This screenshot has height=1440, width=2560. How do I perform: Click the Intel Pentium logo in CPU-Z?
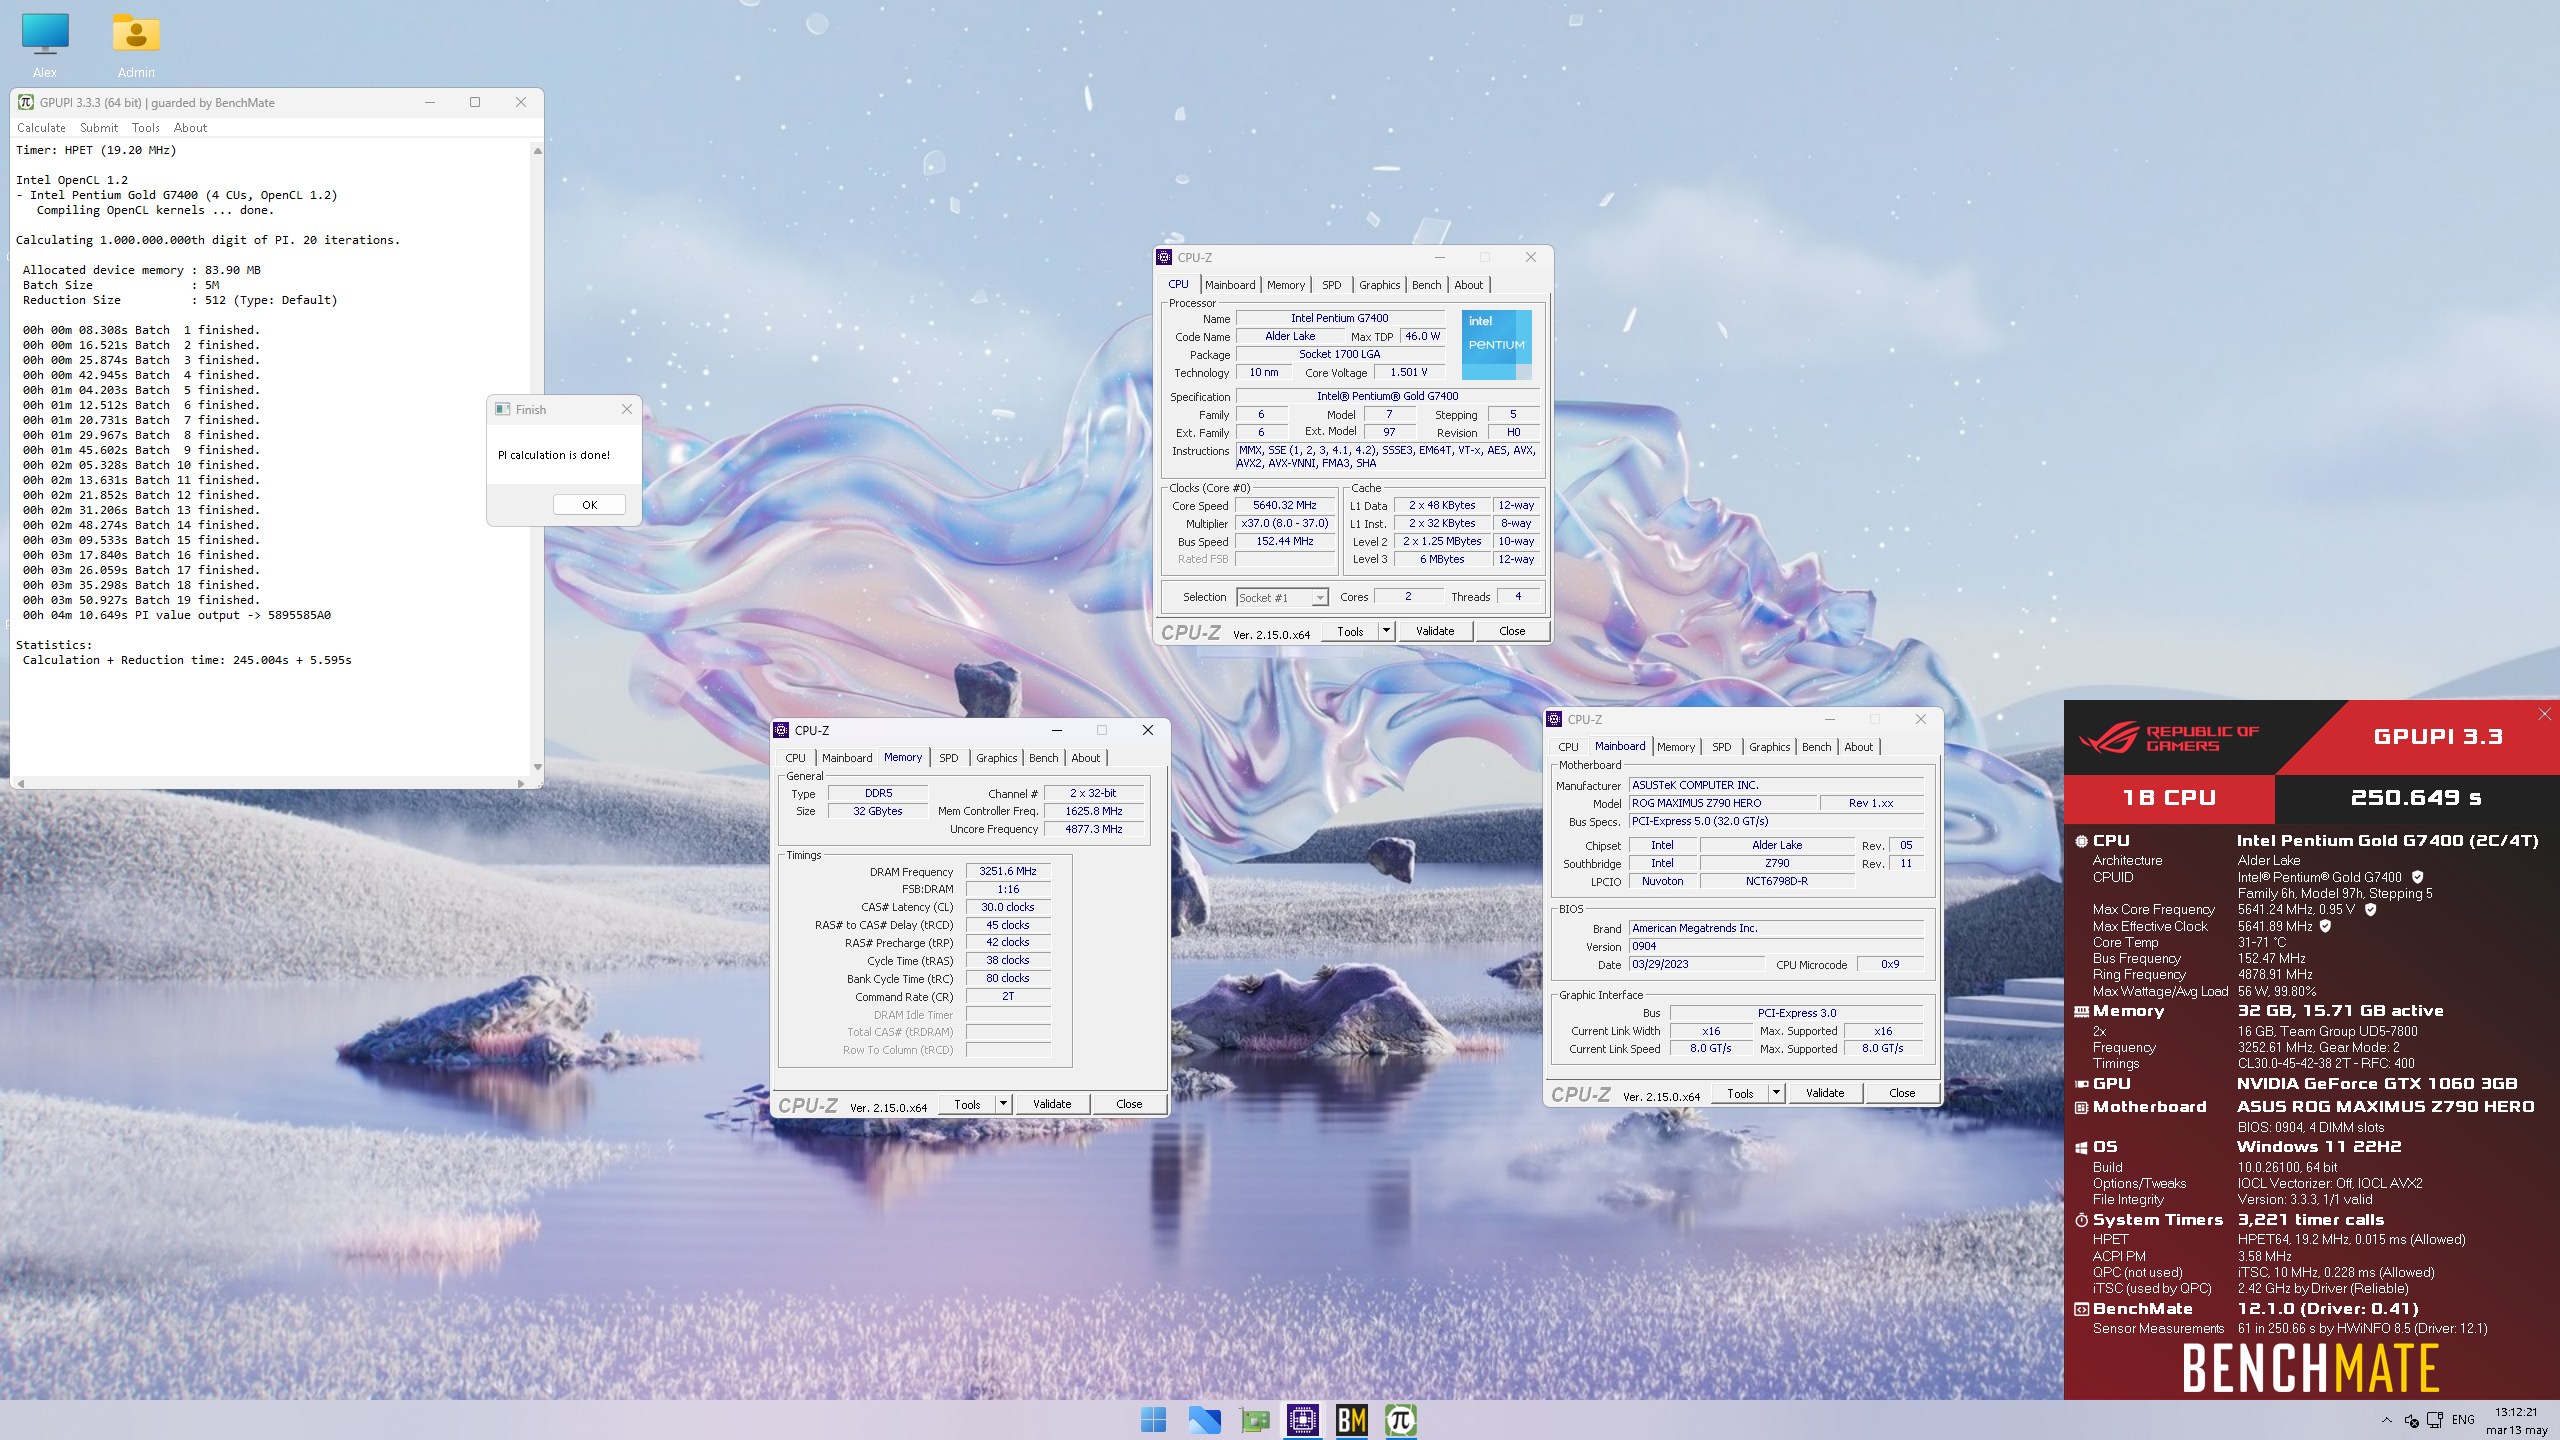coord(1496,344)
